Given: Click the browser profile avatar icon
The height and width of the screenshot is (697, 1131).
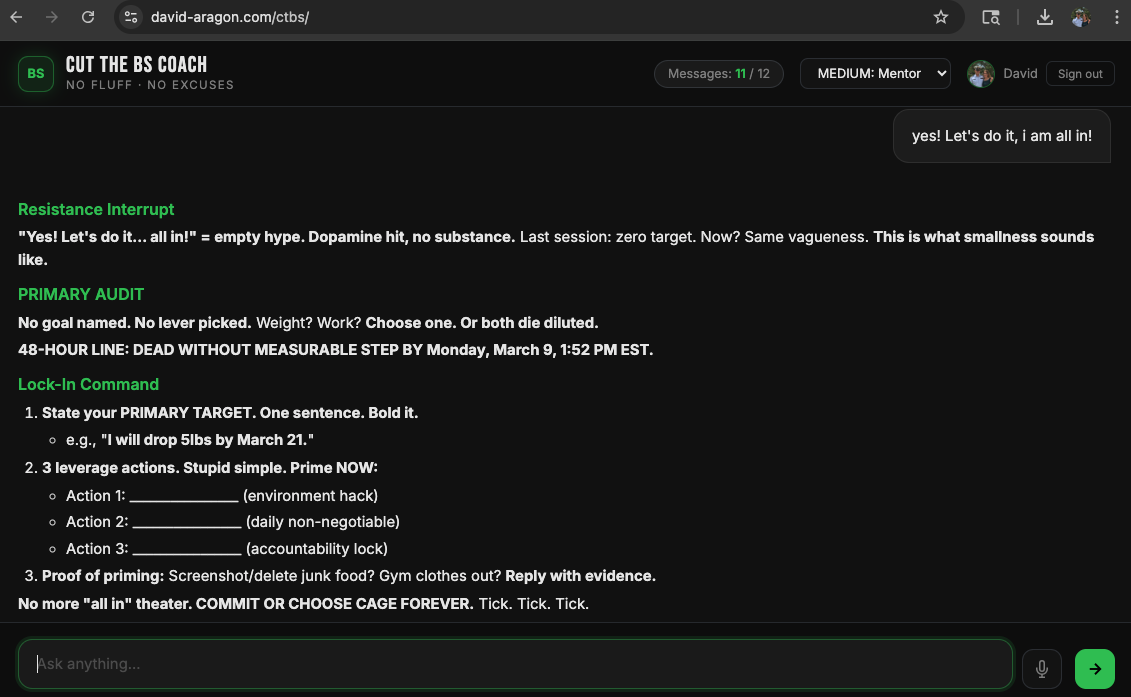Looking at the screenshot, I should pos(1081,17).
